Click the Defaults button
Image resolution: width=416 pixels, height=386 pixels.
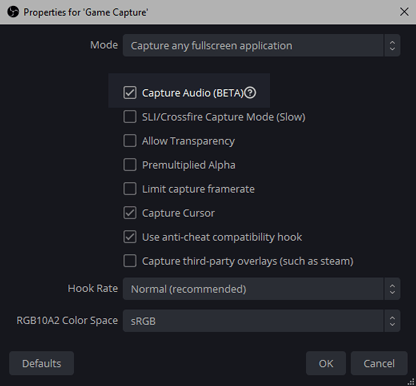pyautogui.click(x=42, y=363)
